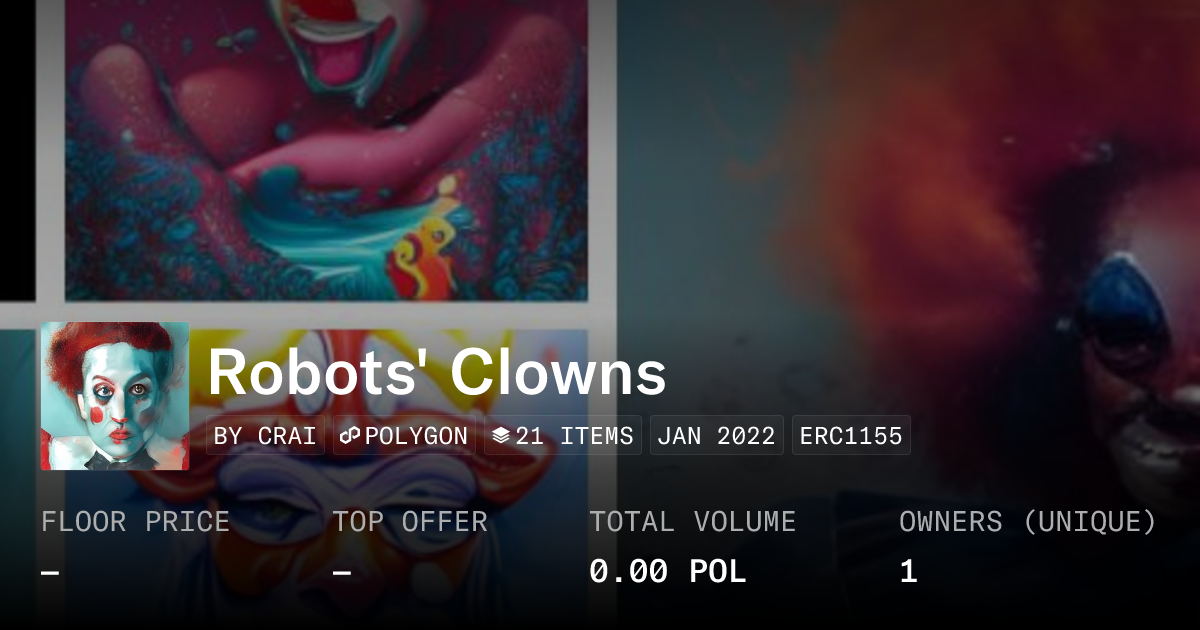Click the TOP OFFER stat label
The image size is (1200, 630).
pos(410,522)
